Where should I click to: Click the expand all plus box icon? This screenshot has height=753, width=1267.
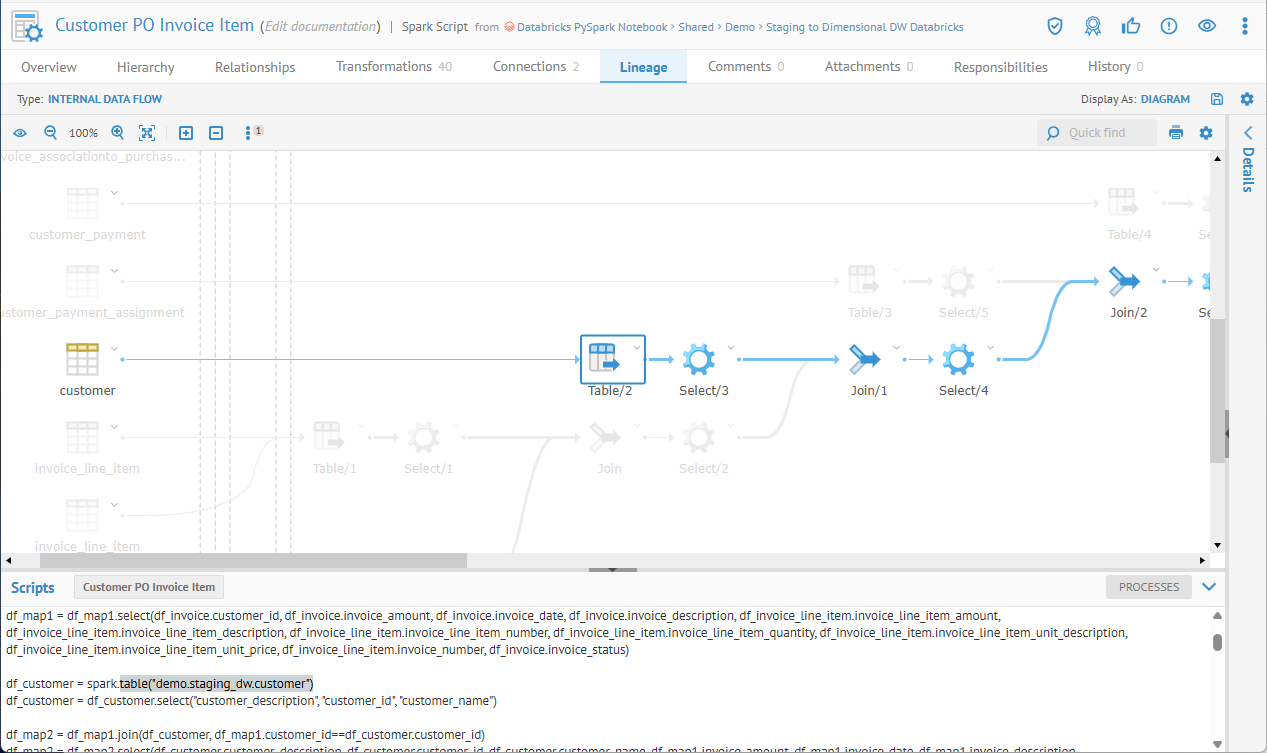186,133
